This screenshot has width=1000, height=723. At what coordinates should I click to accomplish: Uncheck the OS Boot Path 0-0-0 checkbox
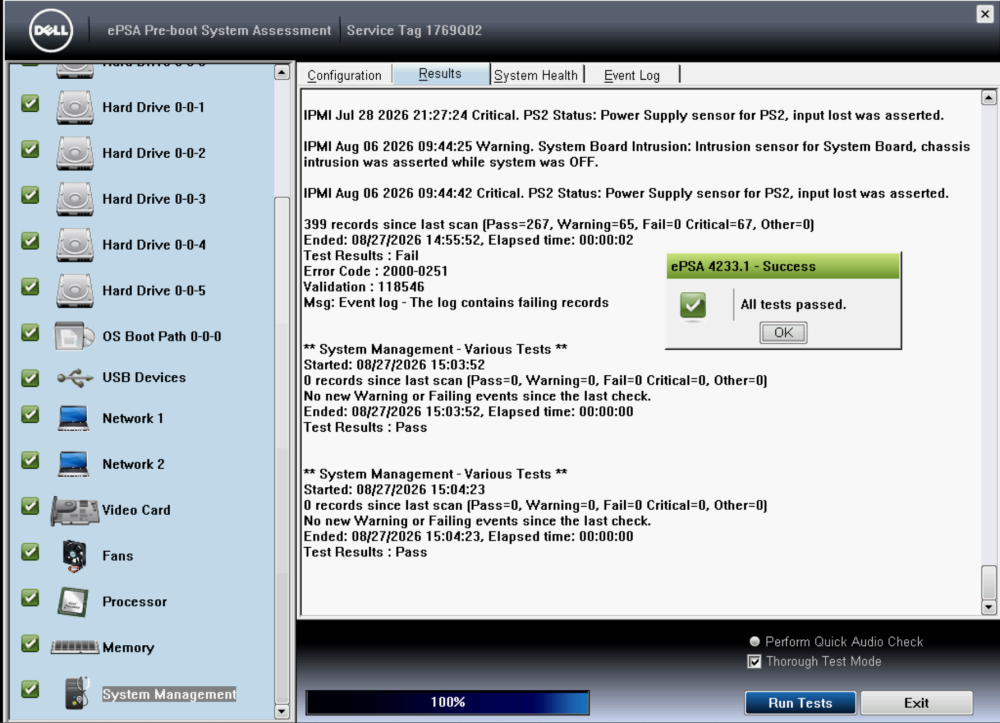tap(30, 332)
